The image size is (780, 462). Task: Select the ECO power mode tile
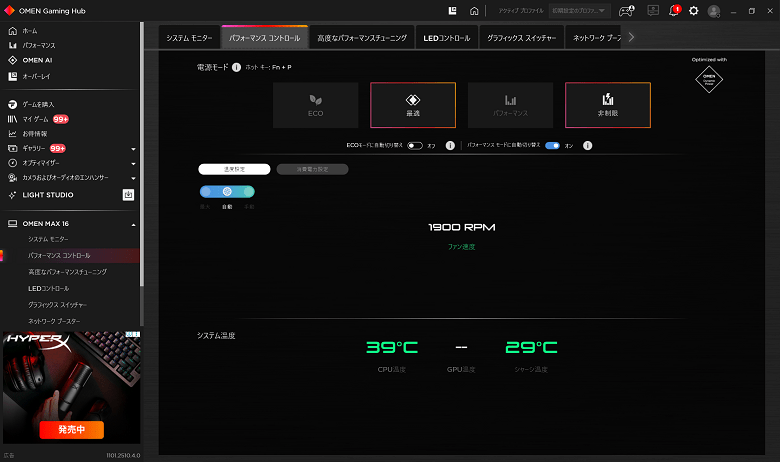pos(315,105)
